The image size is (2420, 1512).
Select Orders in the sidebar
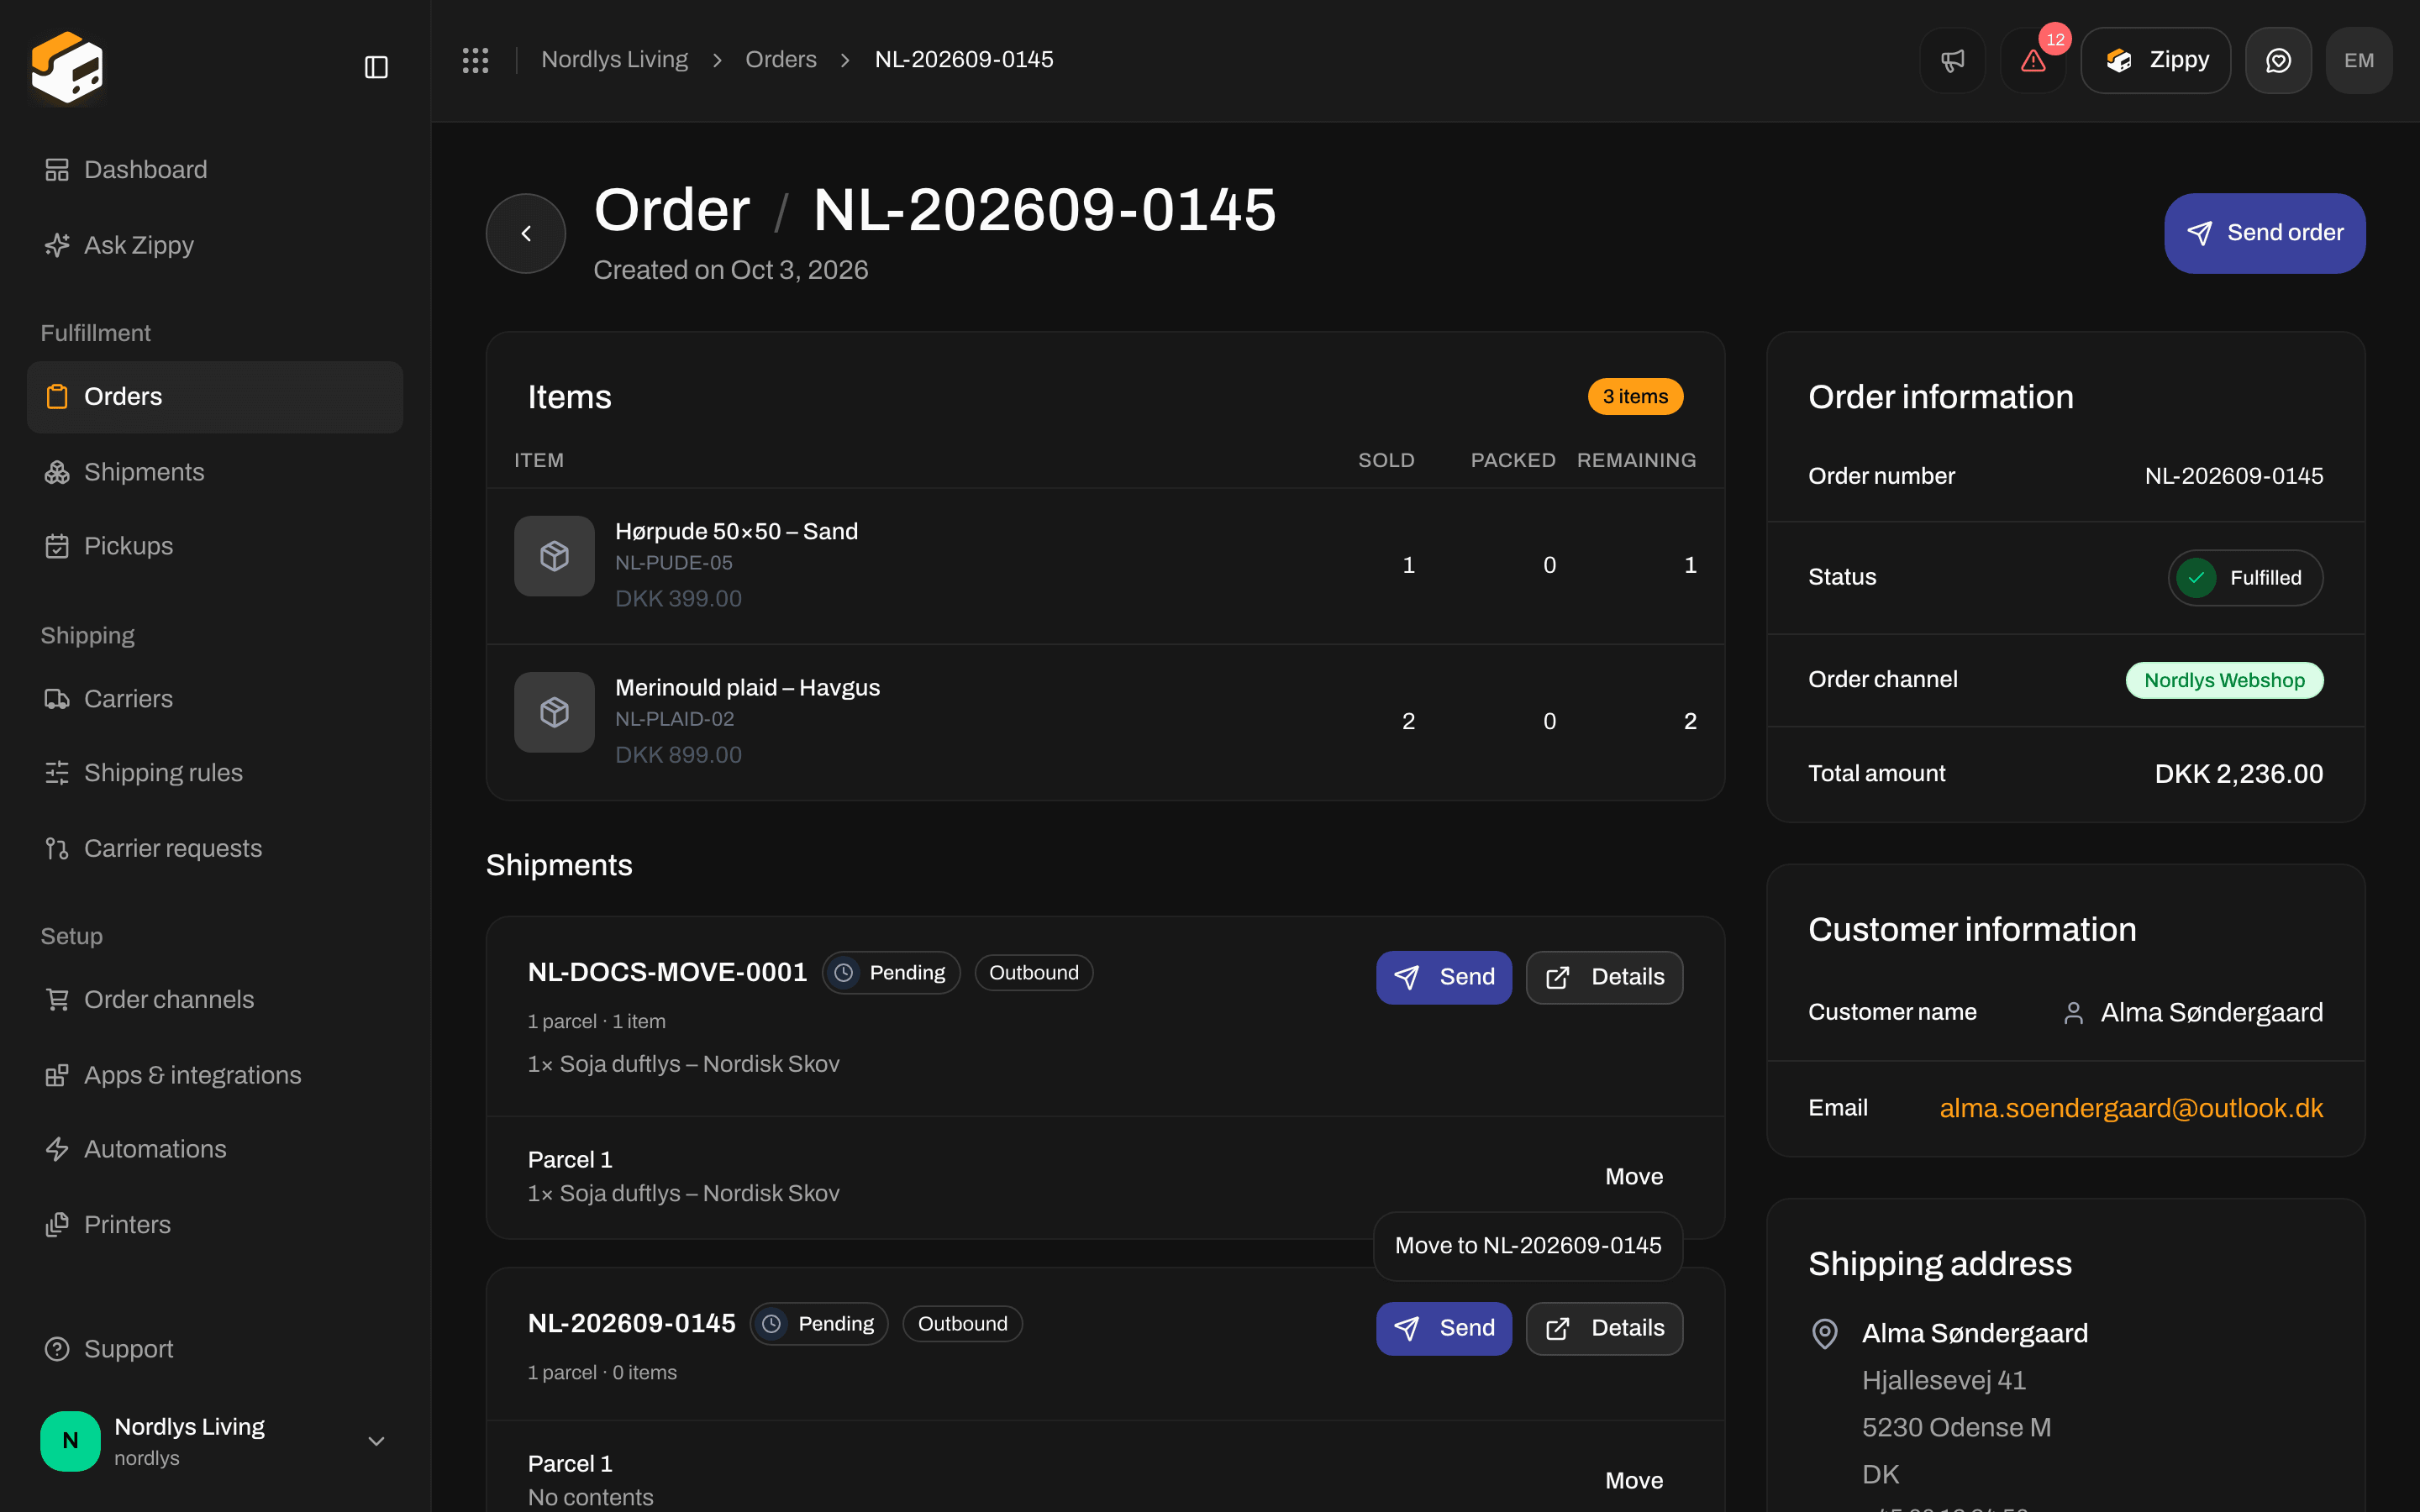(215, 397)
